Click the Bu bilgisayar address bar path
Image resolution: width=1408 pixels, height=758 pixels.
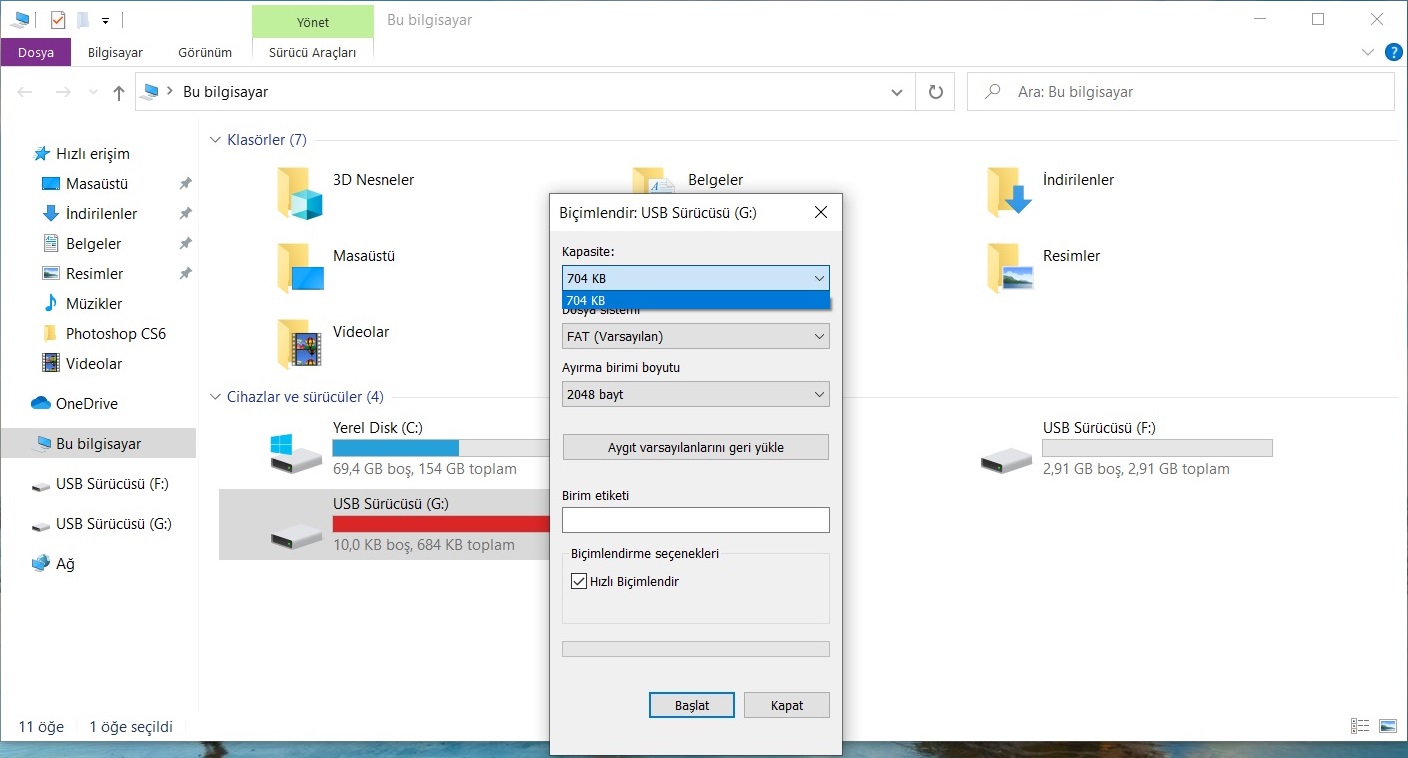click(225, 92)
